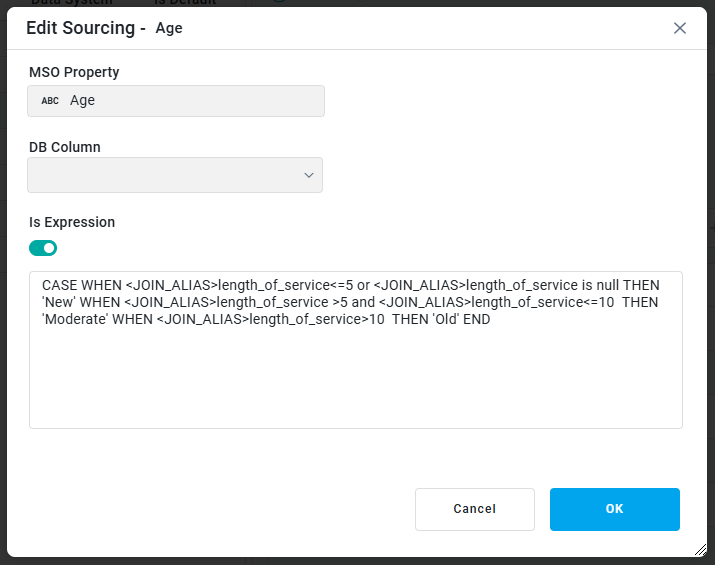Click the word 'Moderate' in expression
This screenshot has width=715, height=565.
pyautogui.click(x=75, y=321)
